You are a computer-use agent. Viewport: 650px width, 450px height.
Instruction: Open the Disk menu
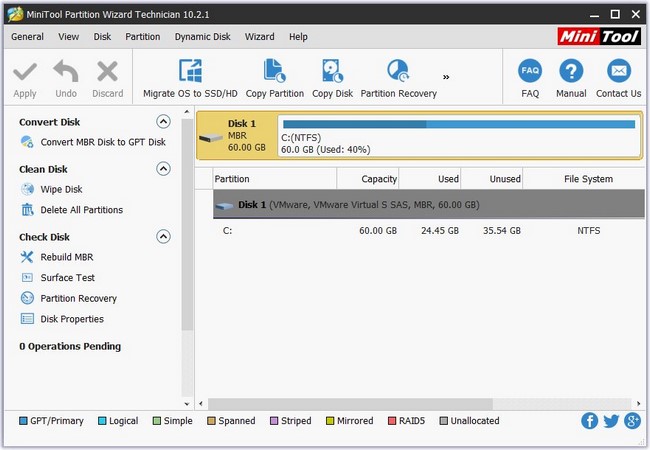[102, 37]
